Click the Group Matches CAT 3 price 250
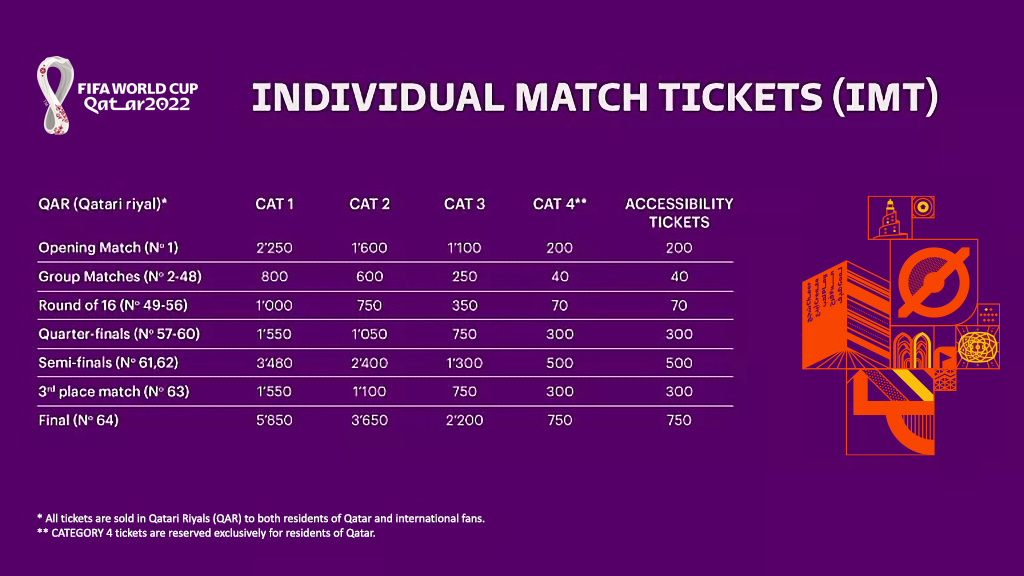The image size is (1024, 576). tap(464, 277)
